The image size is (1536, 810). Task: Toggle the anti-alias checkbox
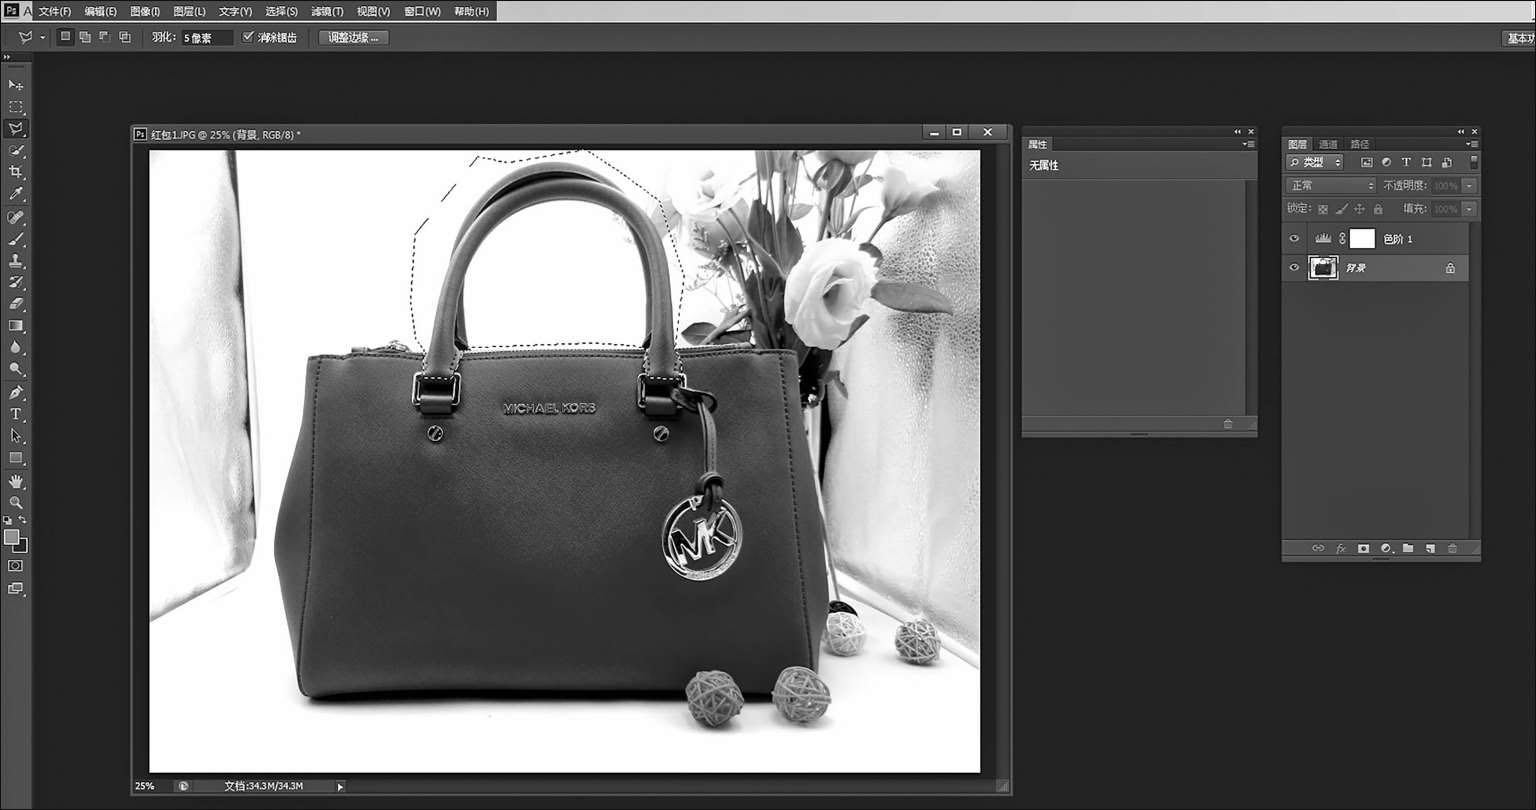click(x=249, y=37)
